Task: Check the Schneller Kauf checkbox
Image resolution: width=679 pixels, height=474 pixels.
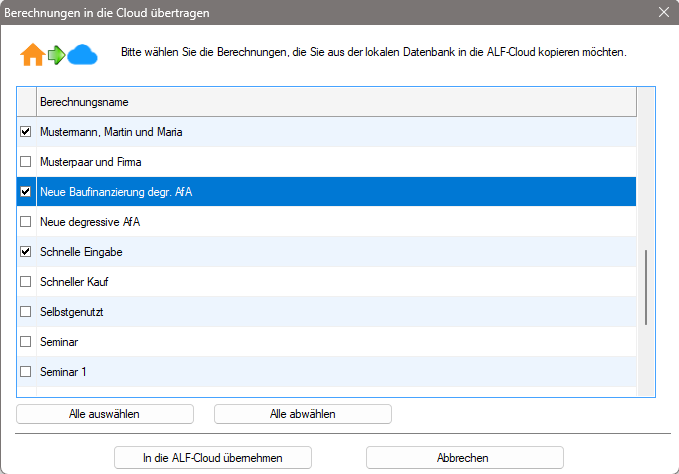Action: point(26,282)
